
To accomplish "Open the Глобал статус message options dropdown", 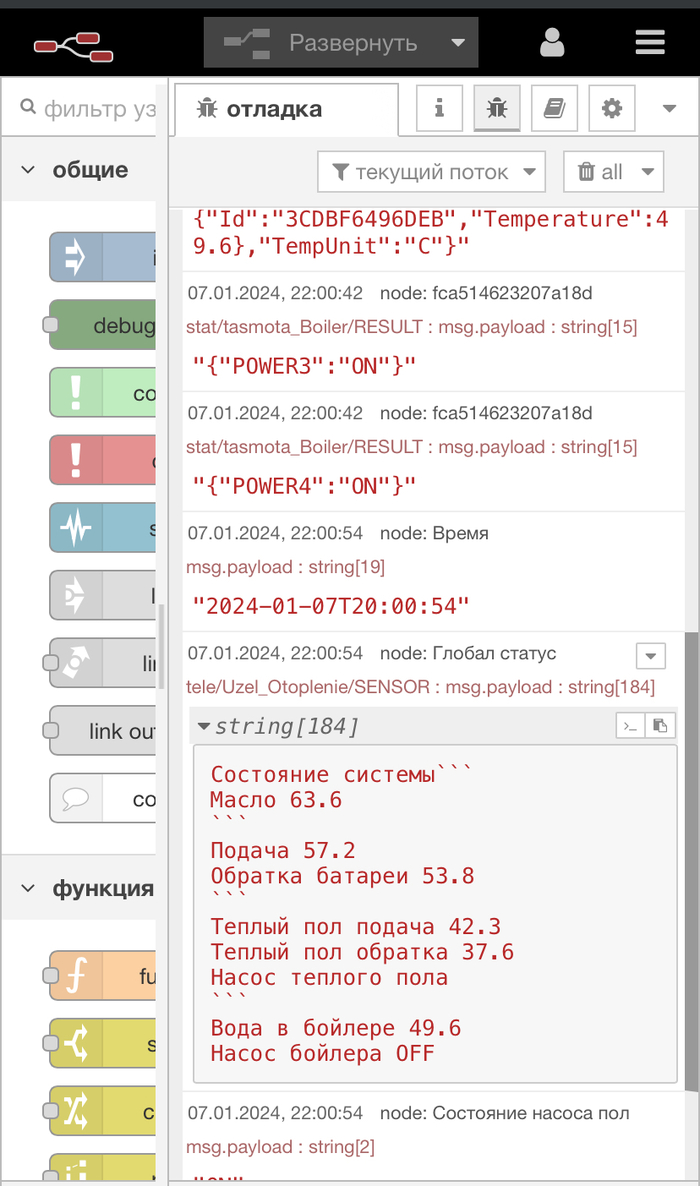I will tap(651, 656).
